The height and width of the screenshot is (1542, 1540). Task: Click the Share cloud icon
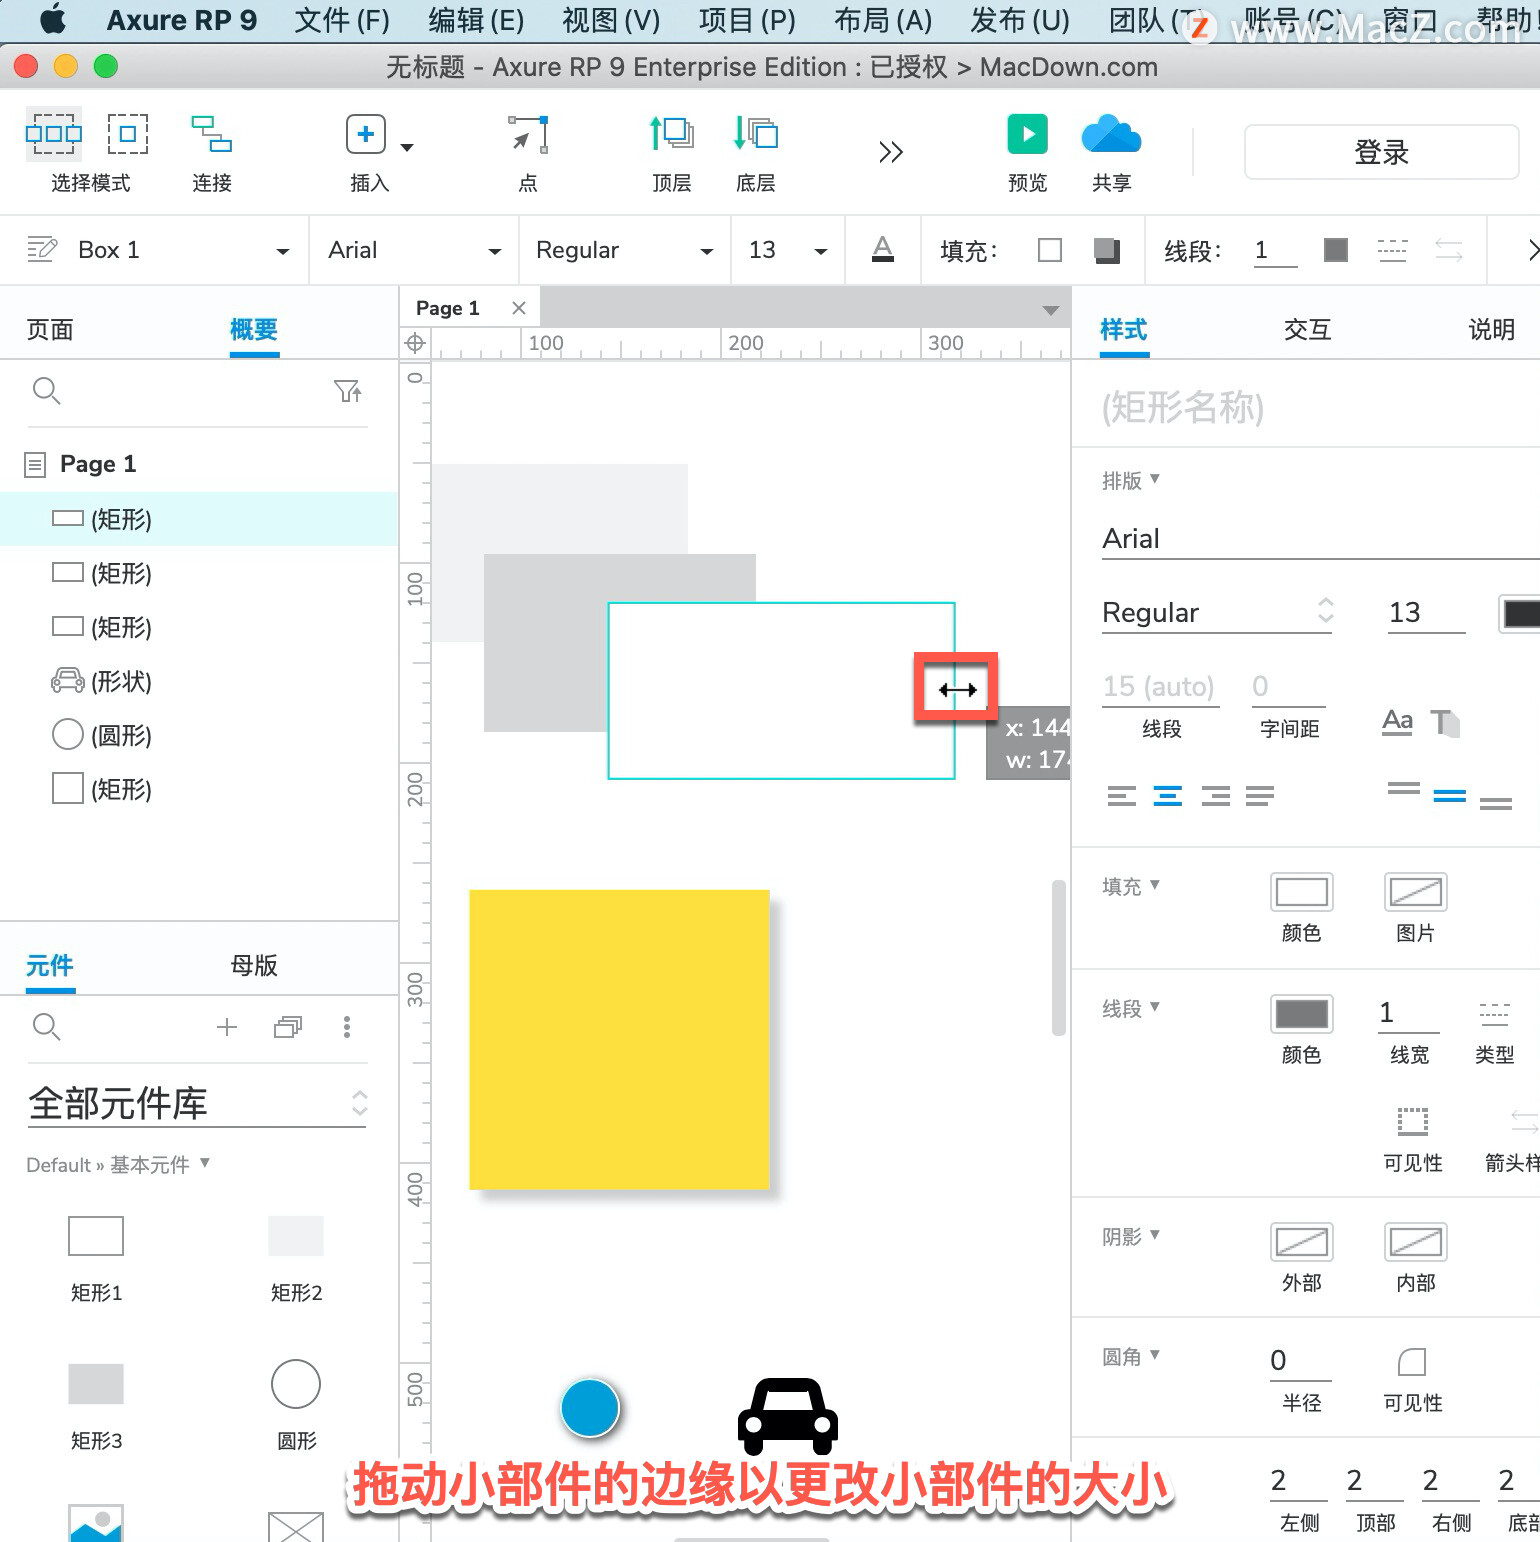(1111, 134)
